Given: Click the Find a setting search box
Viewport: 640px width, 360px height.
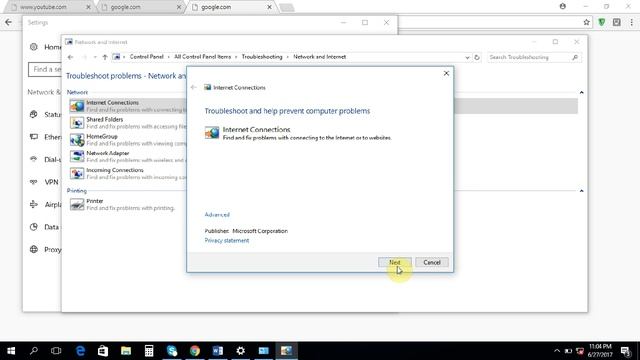Looking at the screenshot, I should pos(44,69).
